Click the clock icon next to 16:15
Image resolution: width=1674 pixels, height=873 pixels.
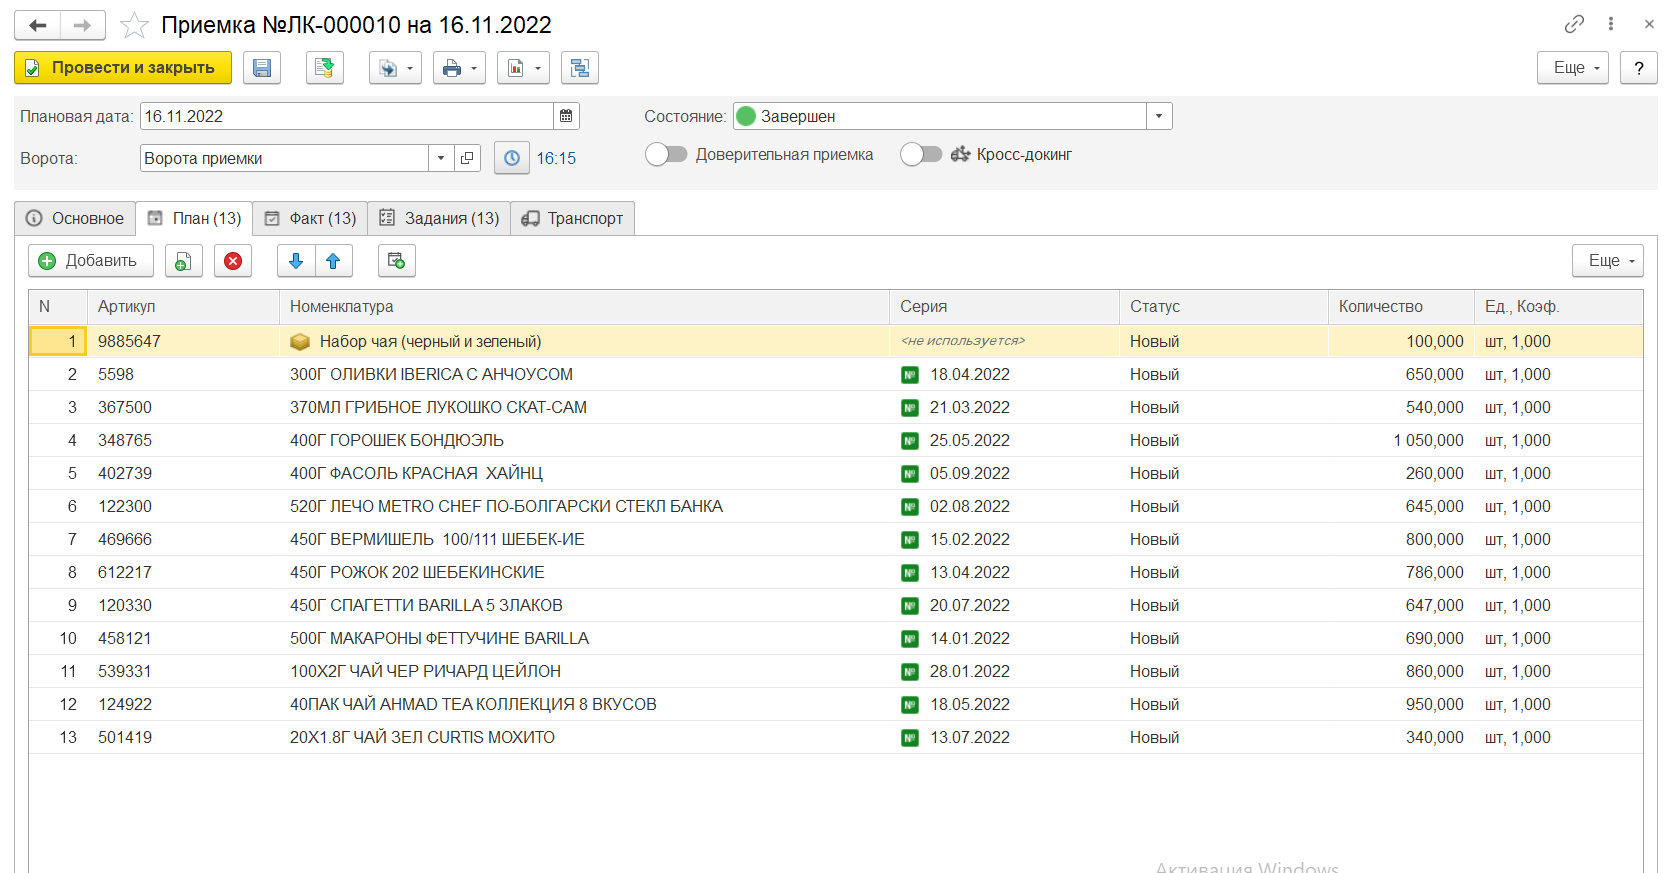pos(512,158)
